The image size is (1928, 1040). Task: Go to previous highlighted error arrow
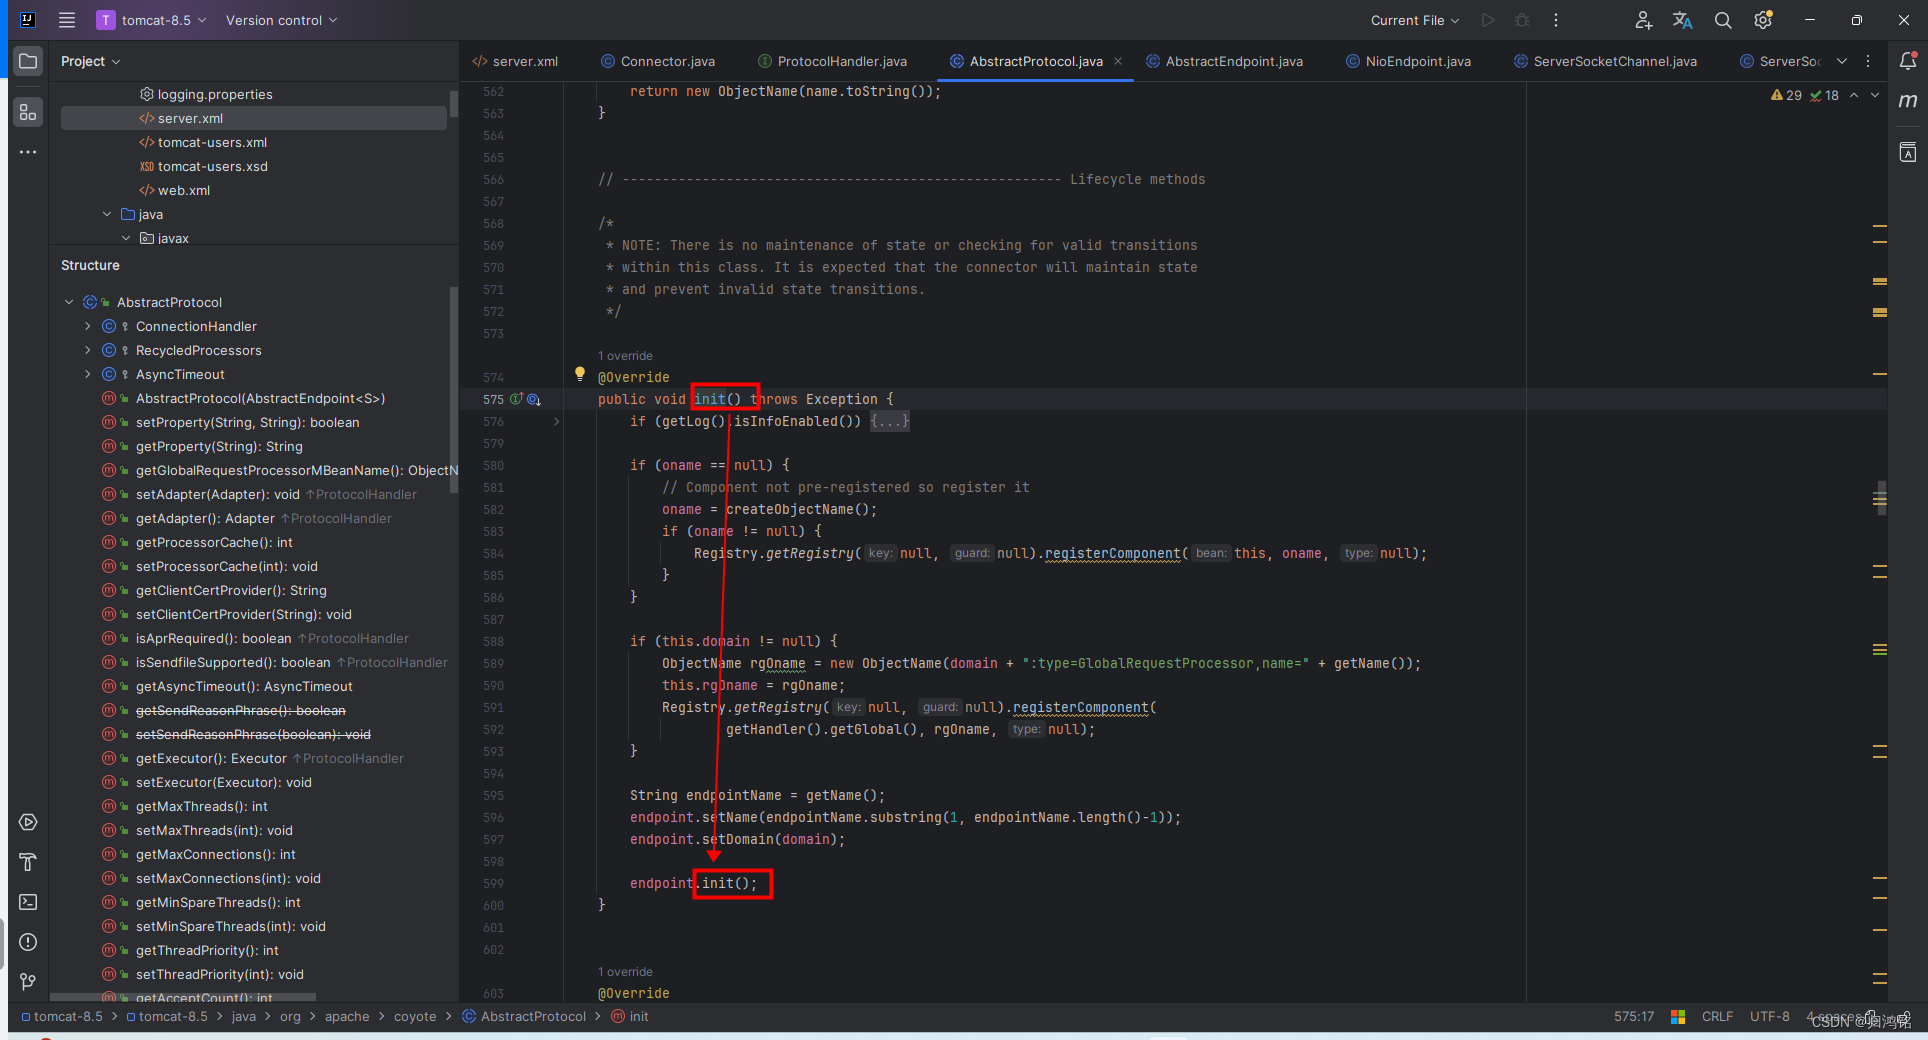click(x=1854, y=95)
